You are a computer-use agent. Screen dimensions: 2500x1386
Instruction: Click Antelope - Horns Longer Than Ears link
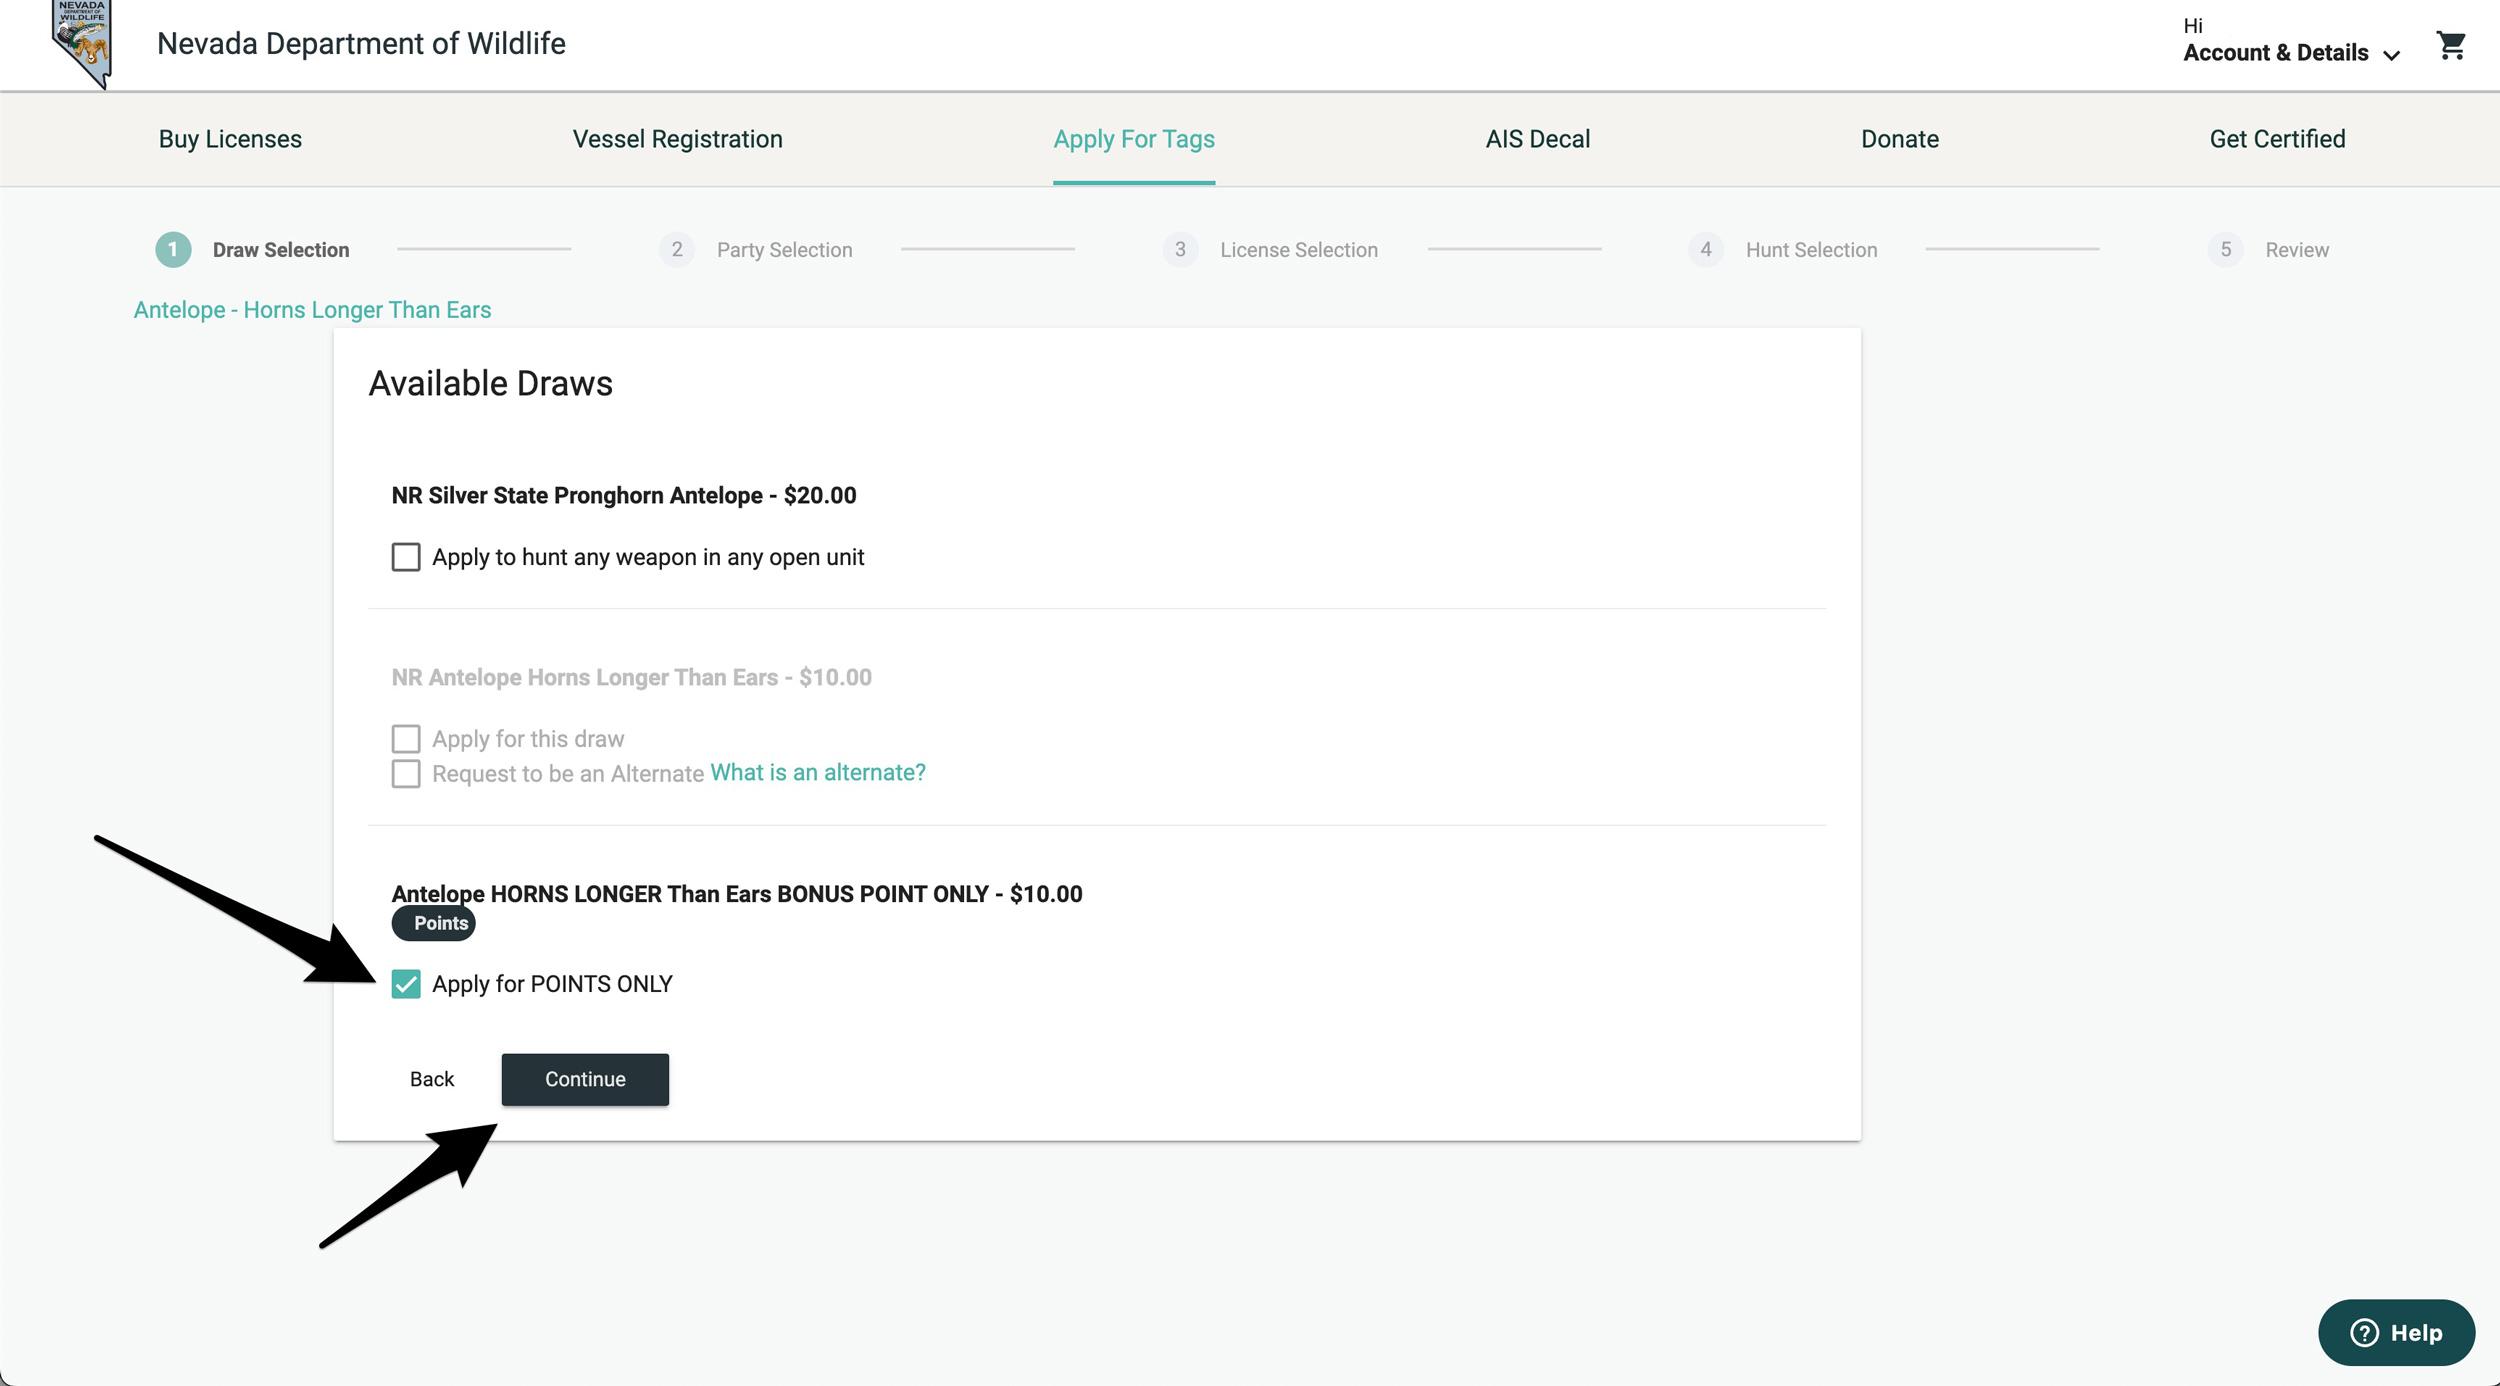(312, 310)
